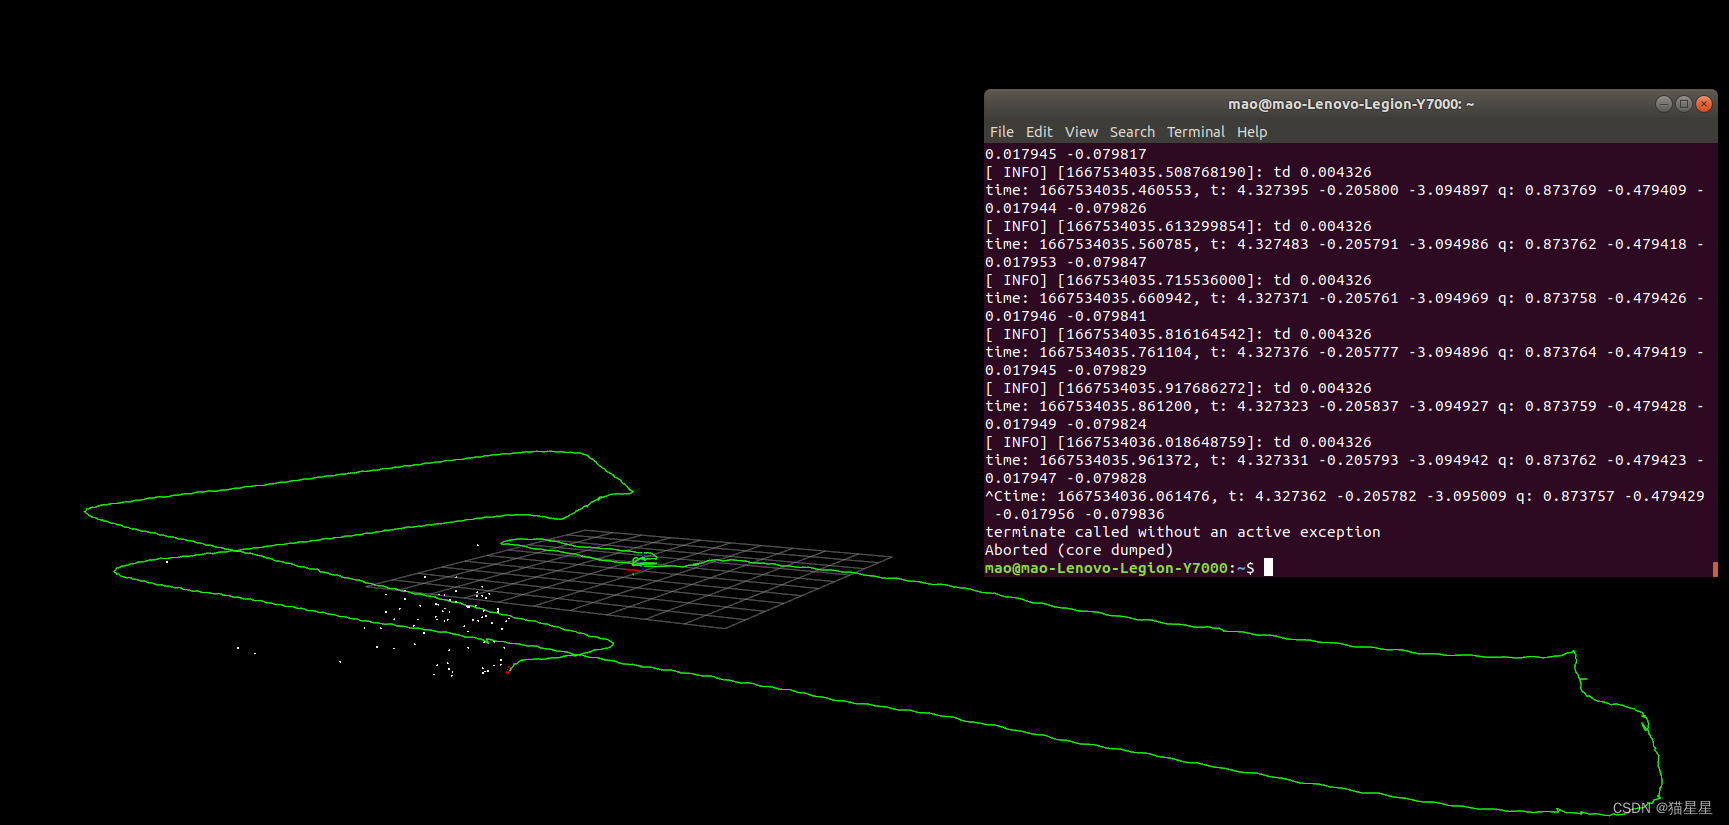Click the INFO line with timestamp 1667534035.917686272
This screenshot has height=825, width=1729.
(x=1178, y=388)
